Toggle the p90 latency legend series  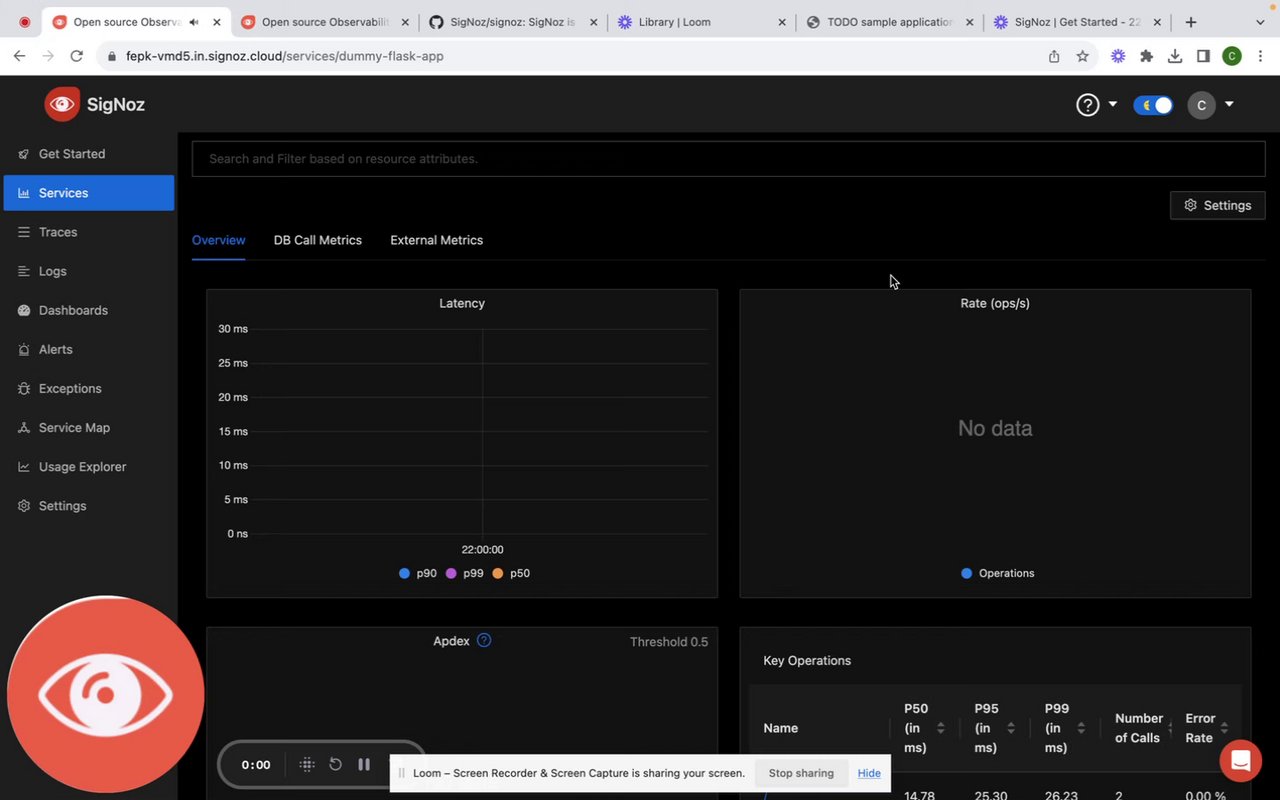tap(418, 573)
